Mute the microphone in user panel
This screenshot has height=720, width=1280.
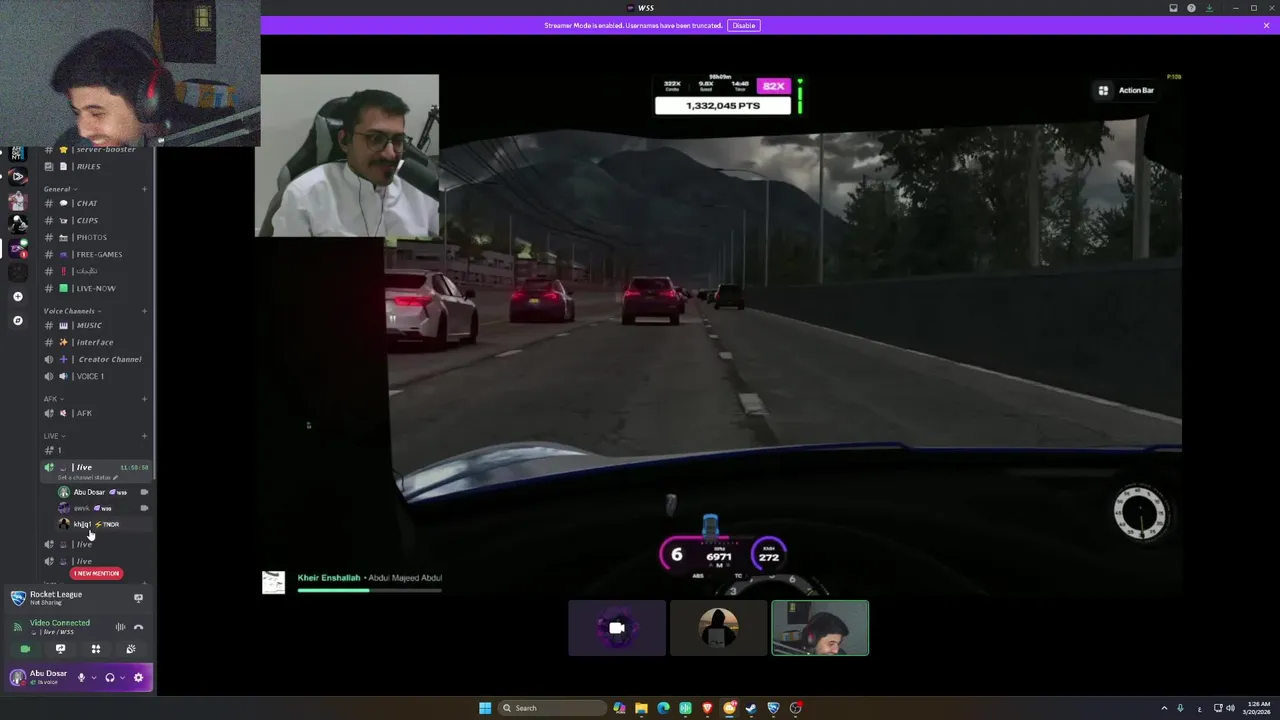[82, 677]
